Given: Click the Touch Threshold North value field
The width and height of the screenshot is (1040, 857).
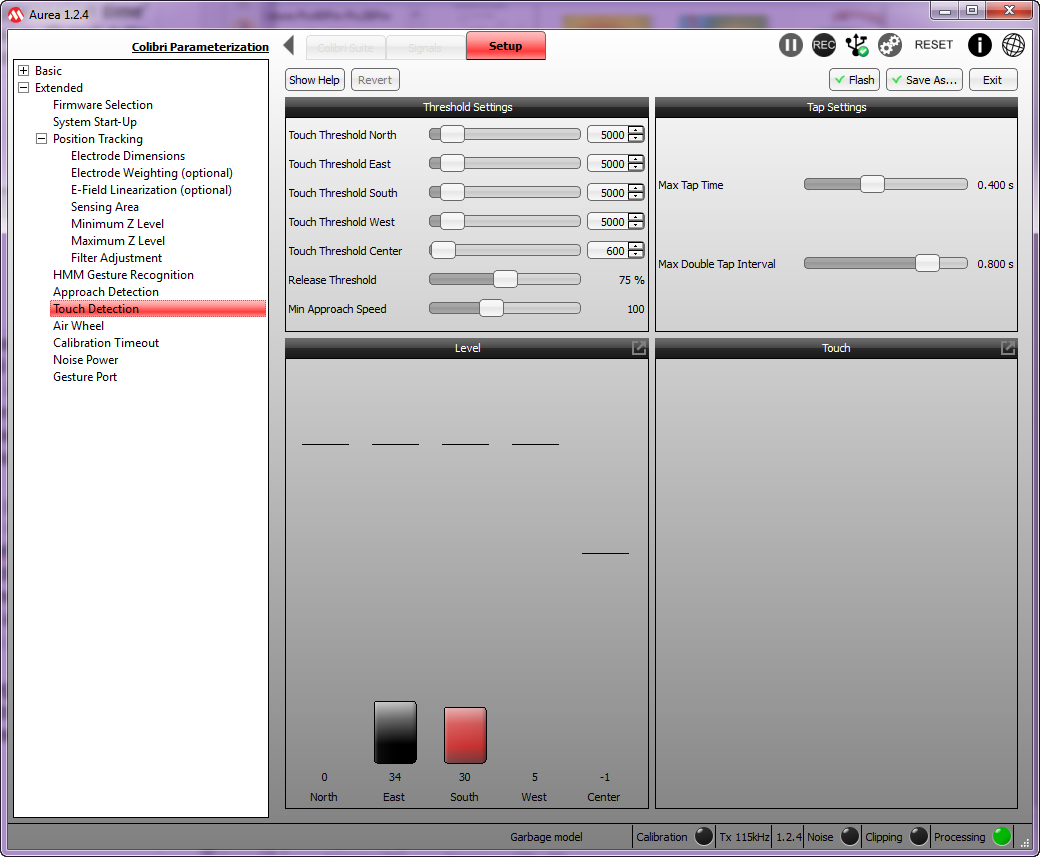Looking at the screenshot, I should pos(607,135).
